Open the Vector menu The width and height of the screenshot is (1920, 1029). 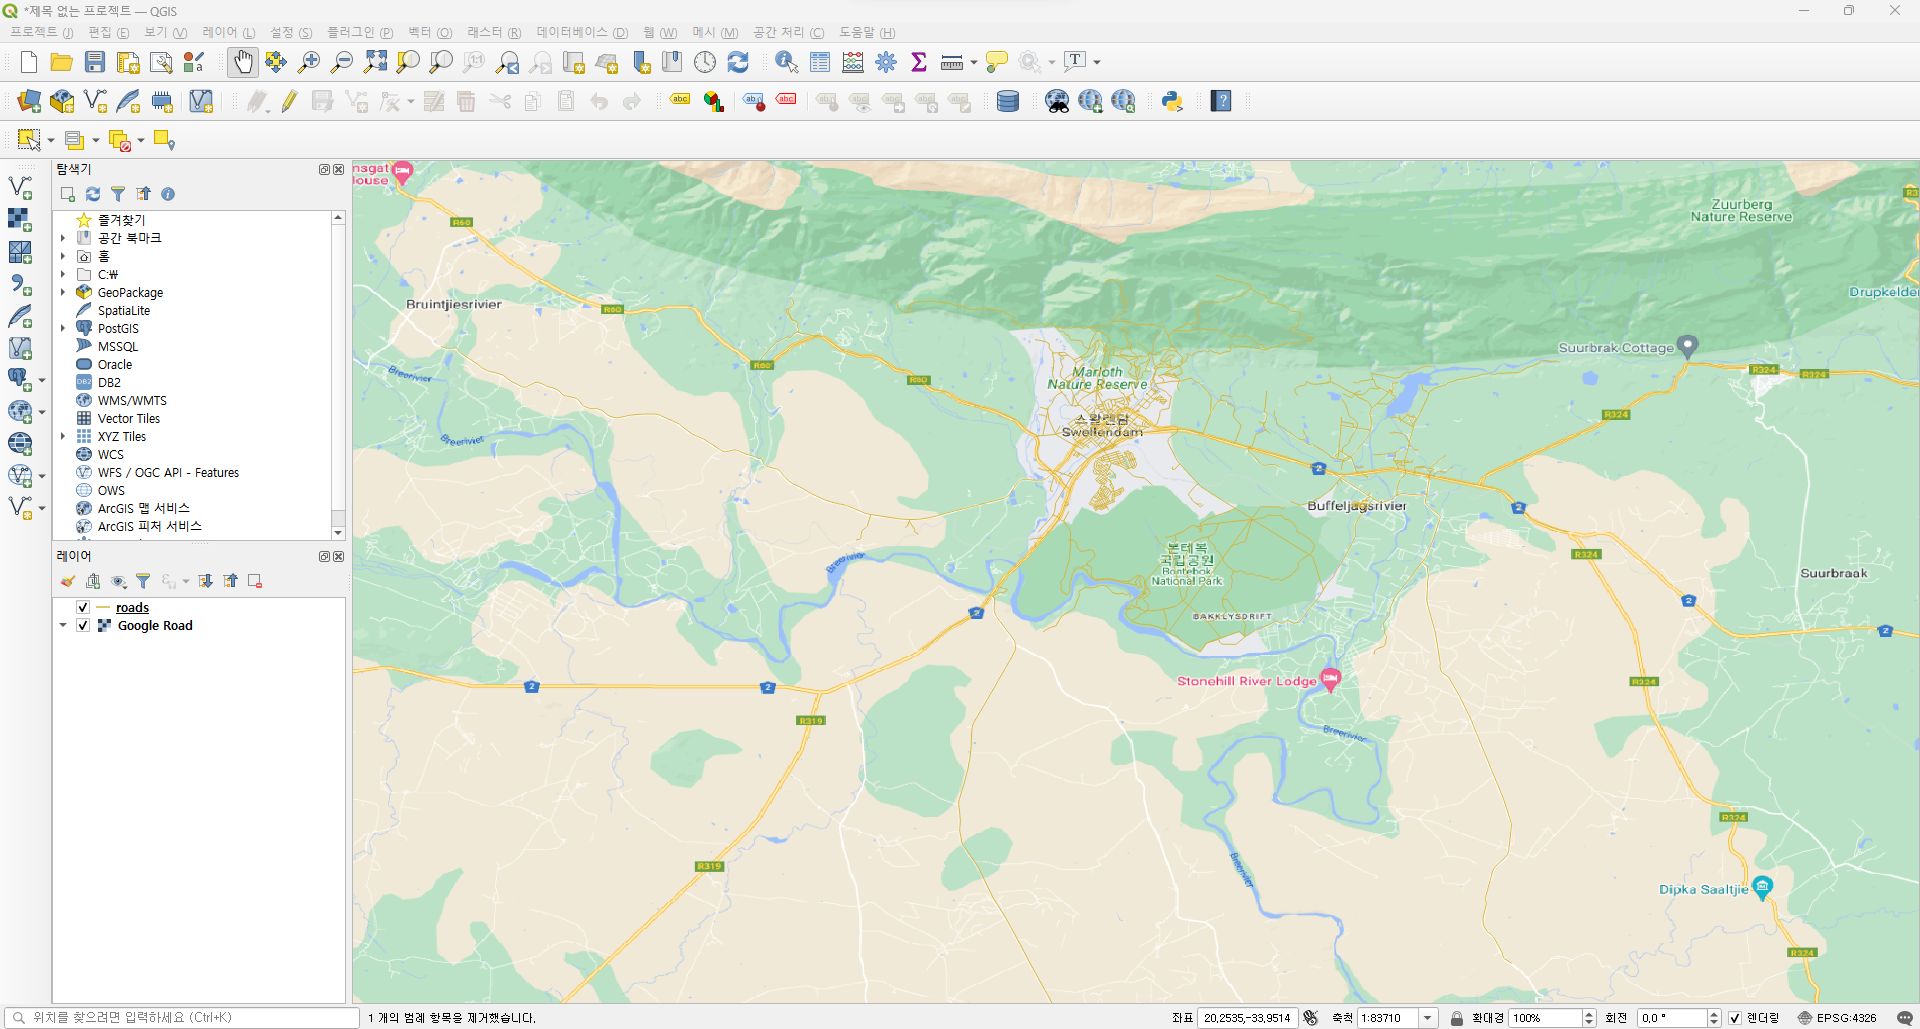point(430,33)
